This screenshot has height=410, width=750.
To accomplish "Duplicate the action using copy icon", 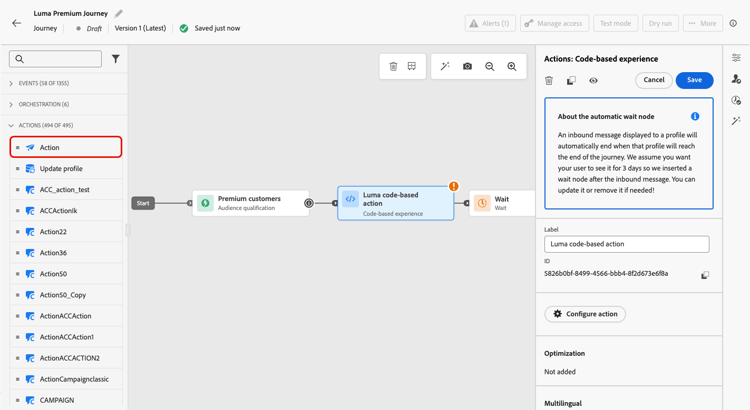I will (x=571, y=80).
